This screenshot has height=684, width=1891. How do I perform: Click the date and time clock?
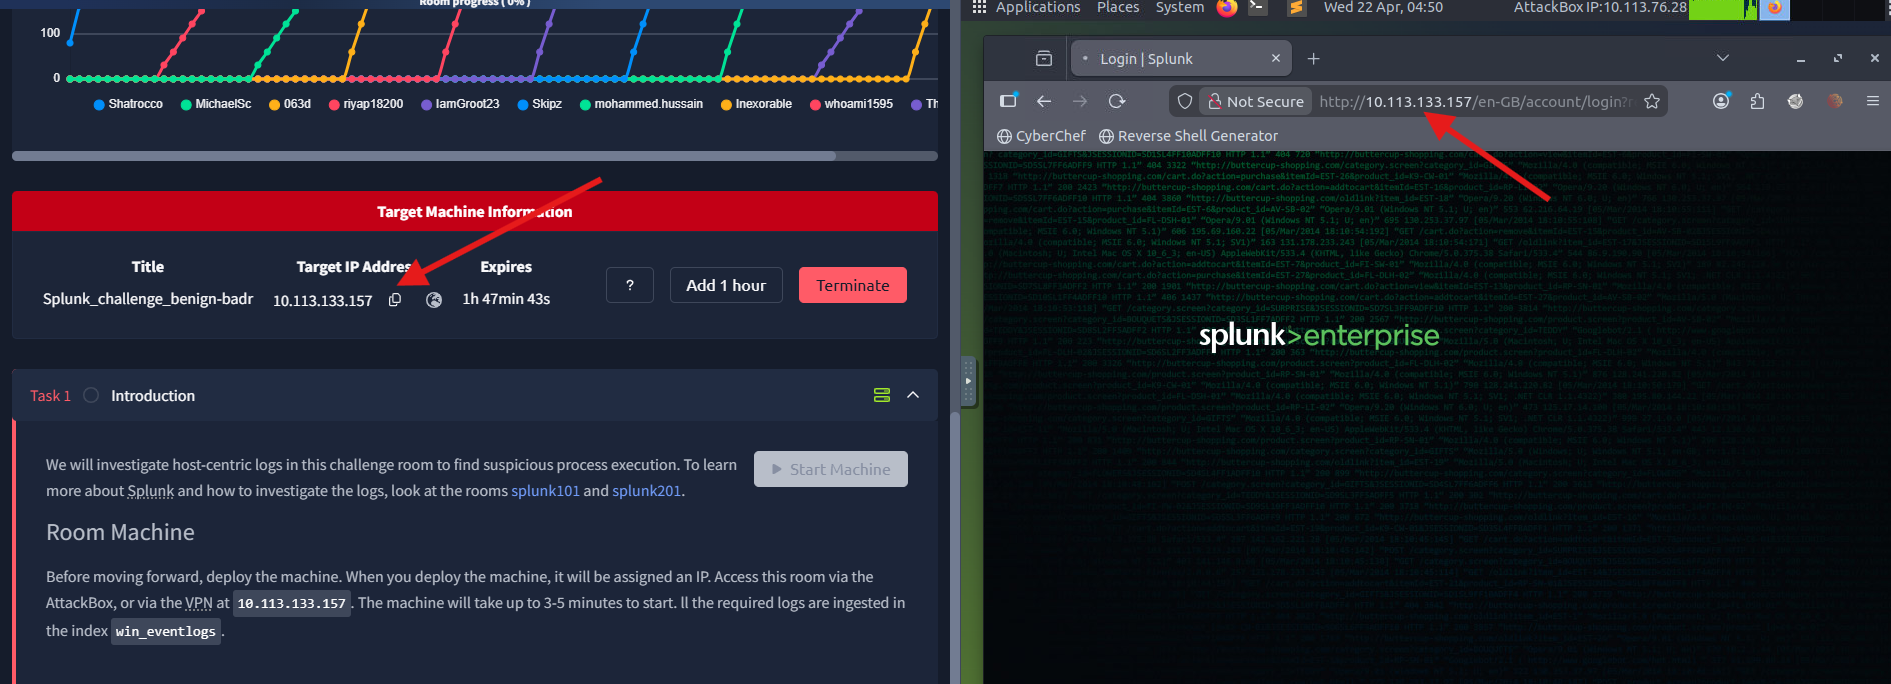tap(1383, 7)
